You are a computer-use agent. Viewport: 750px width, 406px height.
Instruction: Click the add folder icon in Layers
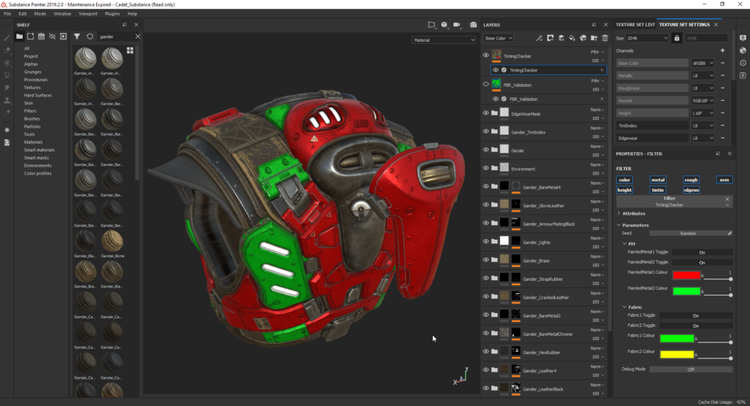(x=594, y=38)
